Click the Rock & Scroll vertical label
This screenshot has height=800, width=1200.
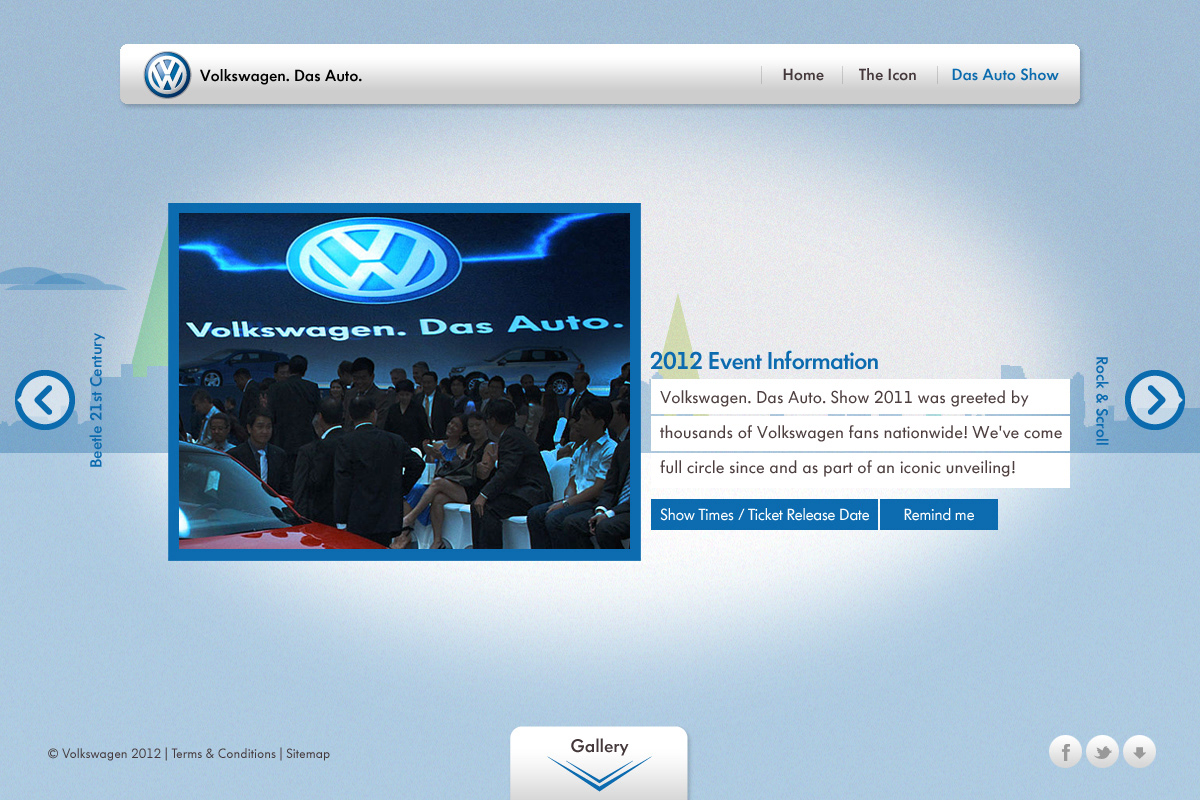(1102, 401)
